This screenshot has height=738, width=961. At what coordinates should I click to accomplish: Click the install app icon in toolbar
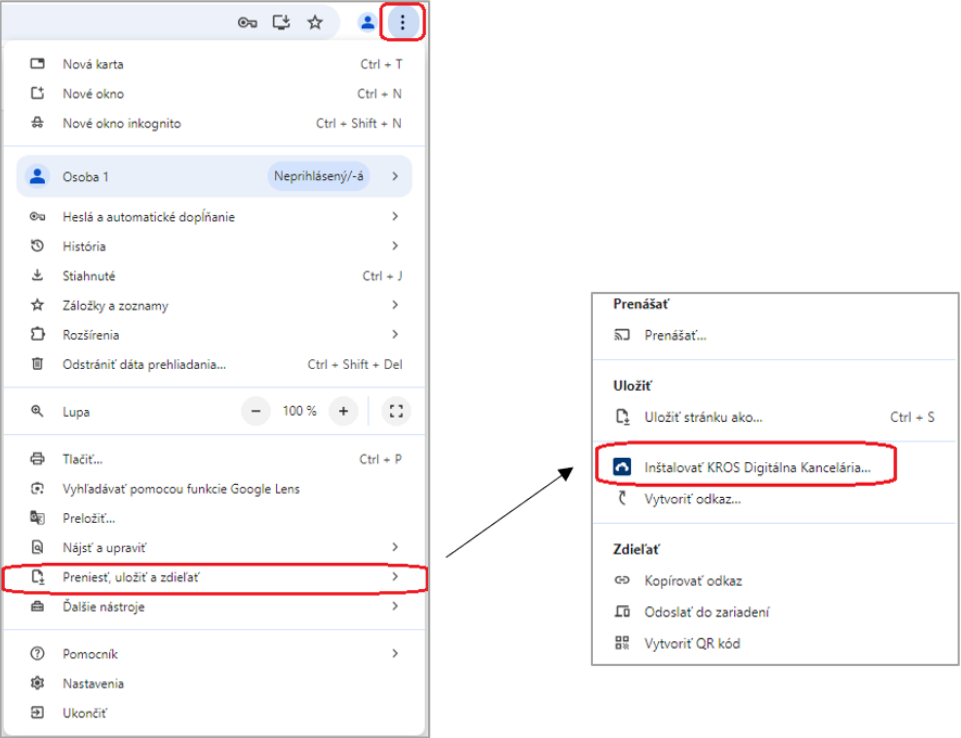tap(281, 22)
